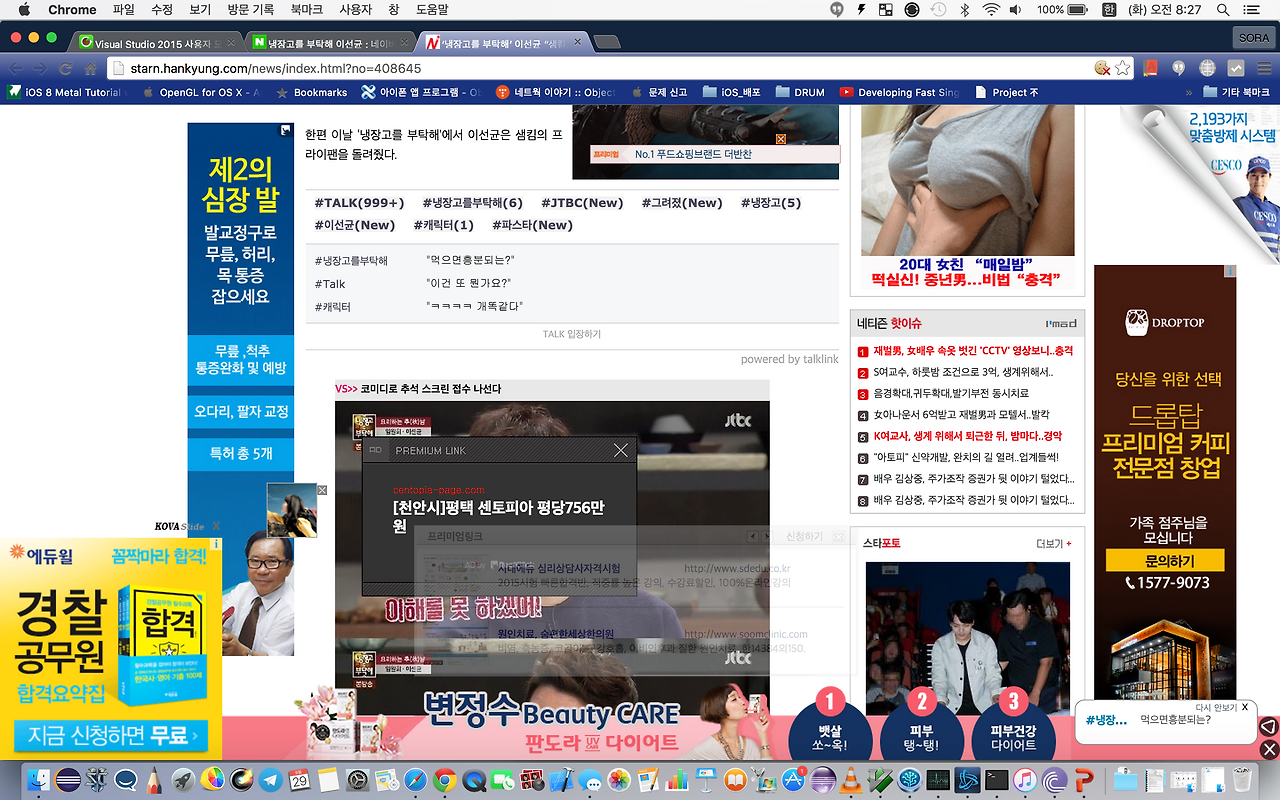Open the browser home page icon
This screenshot has height=800, width=1280.
pos(90,69)
